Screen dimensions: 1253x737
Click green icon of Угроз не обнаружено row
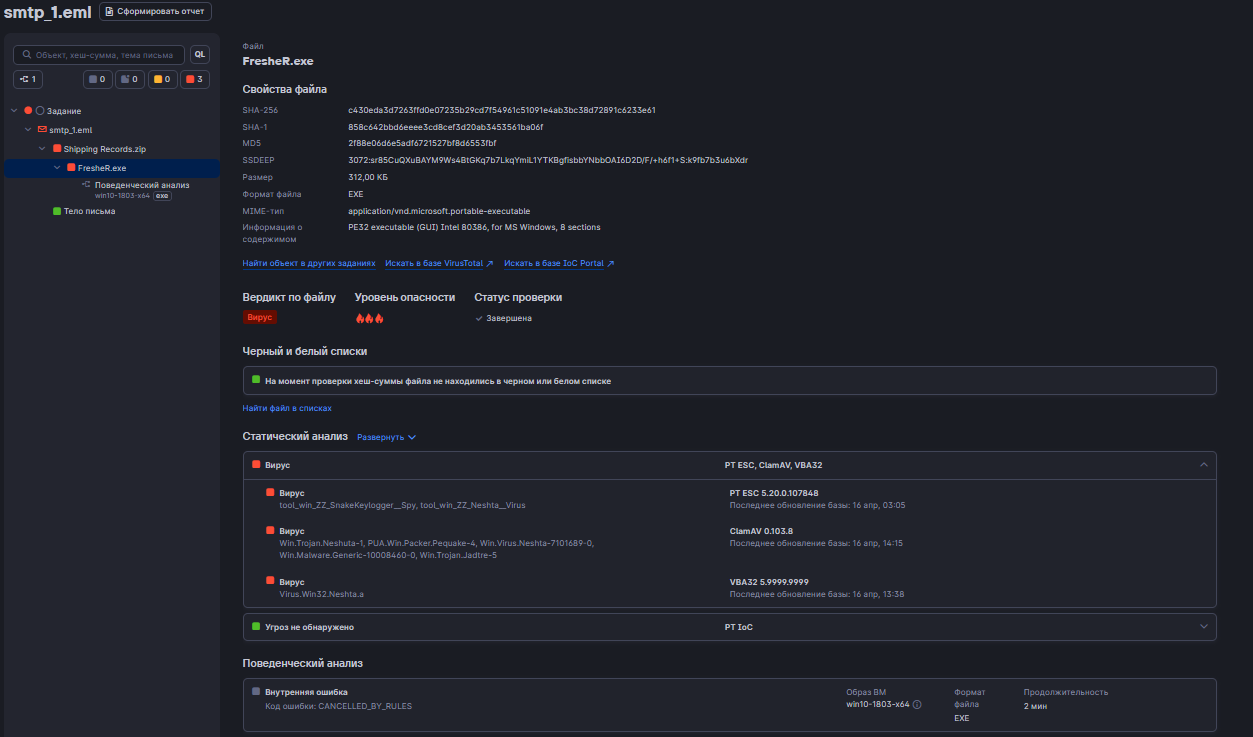coord(256,626)
